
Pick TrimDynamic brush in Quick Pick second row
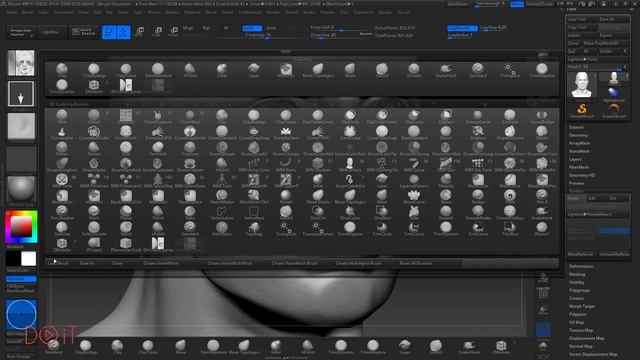pyautogui.click(x=62, y=86)
